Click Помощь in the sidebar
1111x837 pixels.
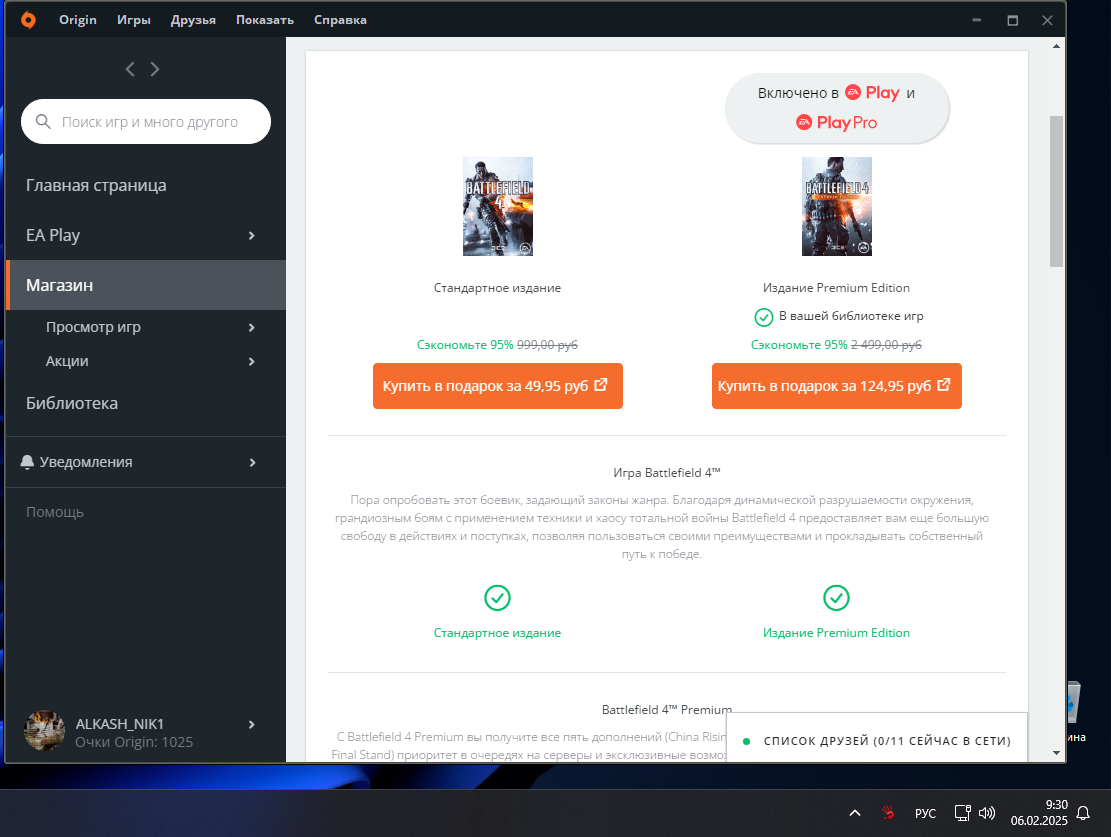pyautogui.click(x=55, y=512)
